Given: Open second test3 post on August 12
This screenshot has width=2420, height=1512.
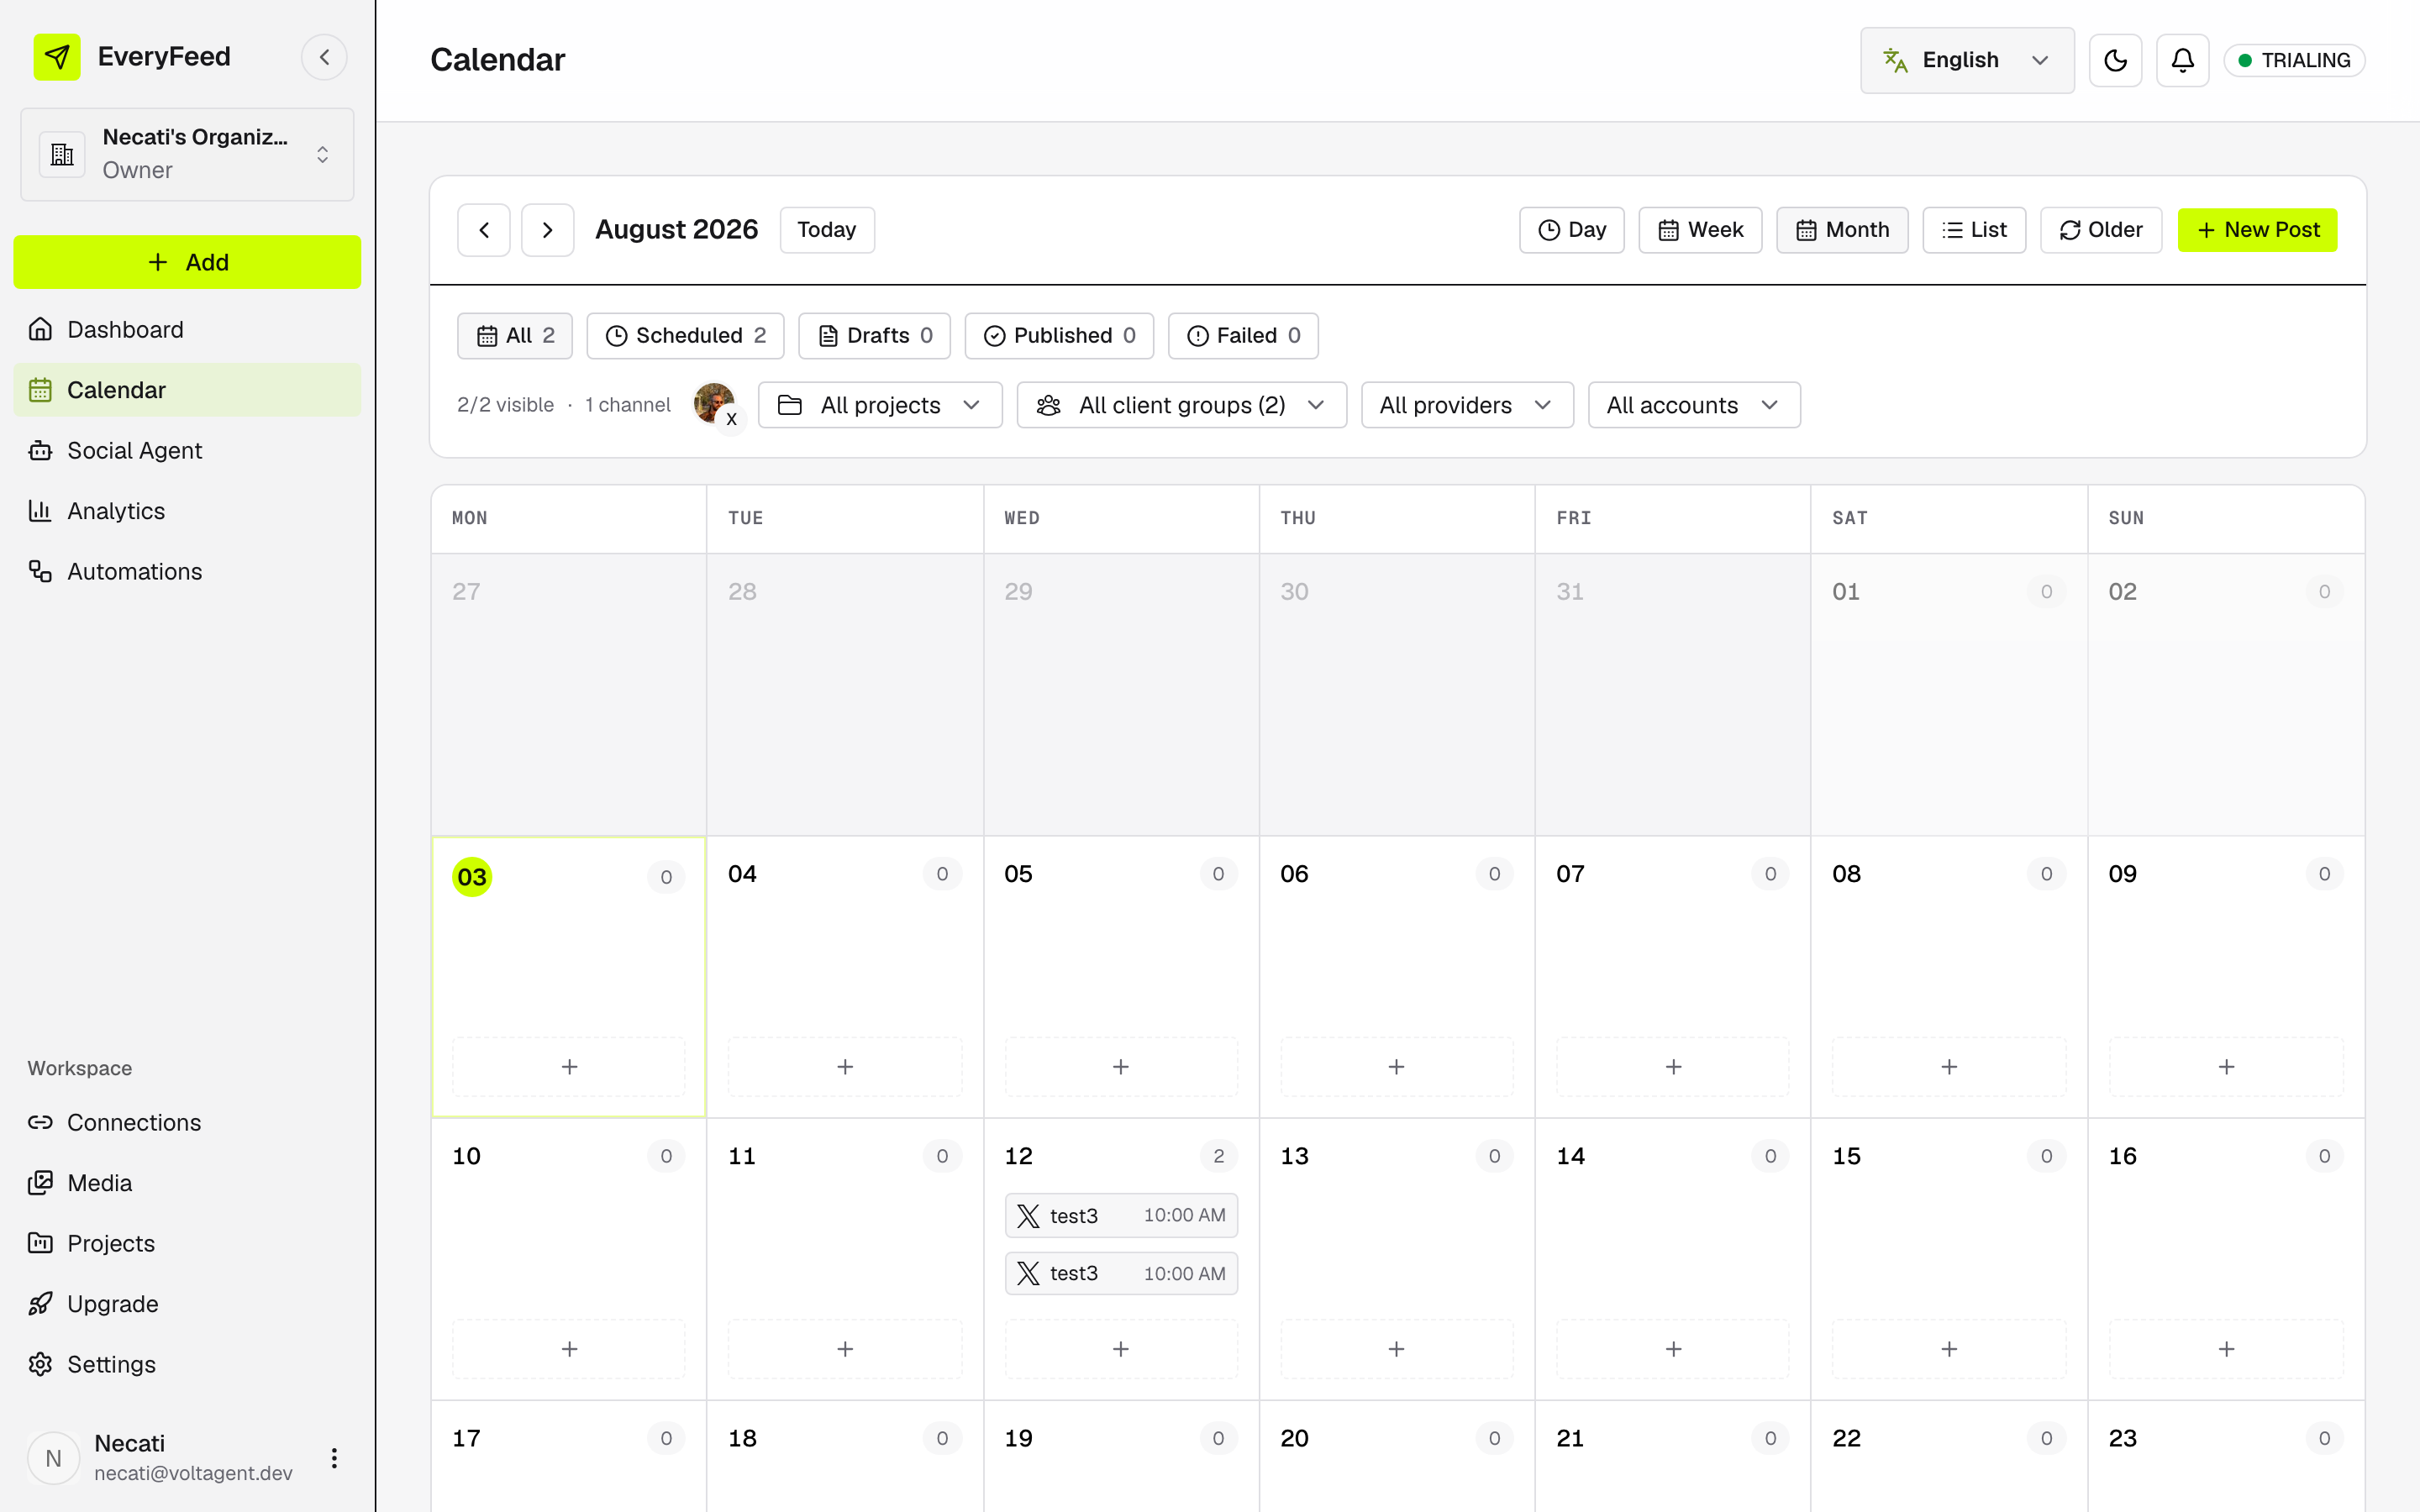Looking at the screenshot, I should tap(1121, 1273).
